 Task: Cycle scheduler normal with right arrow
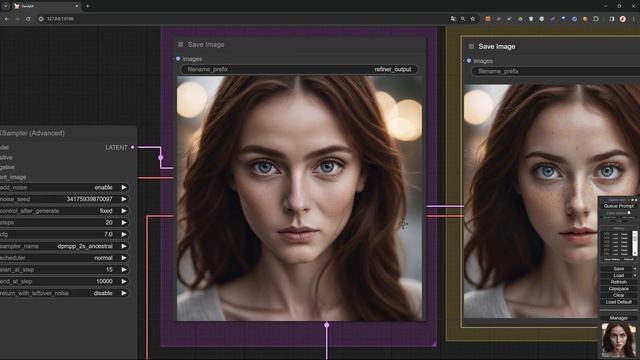pyautogui.click(x=124, y=258)
